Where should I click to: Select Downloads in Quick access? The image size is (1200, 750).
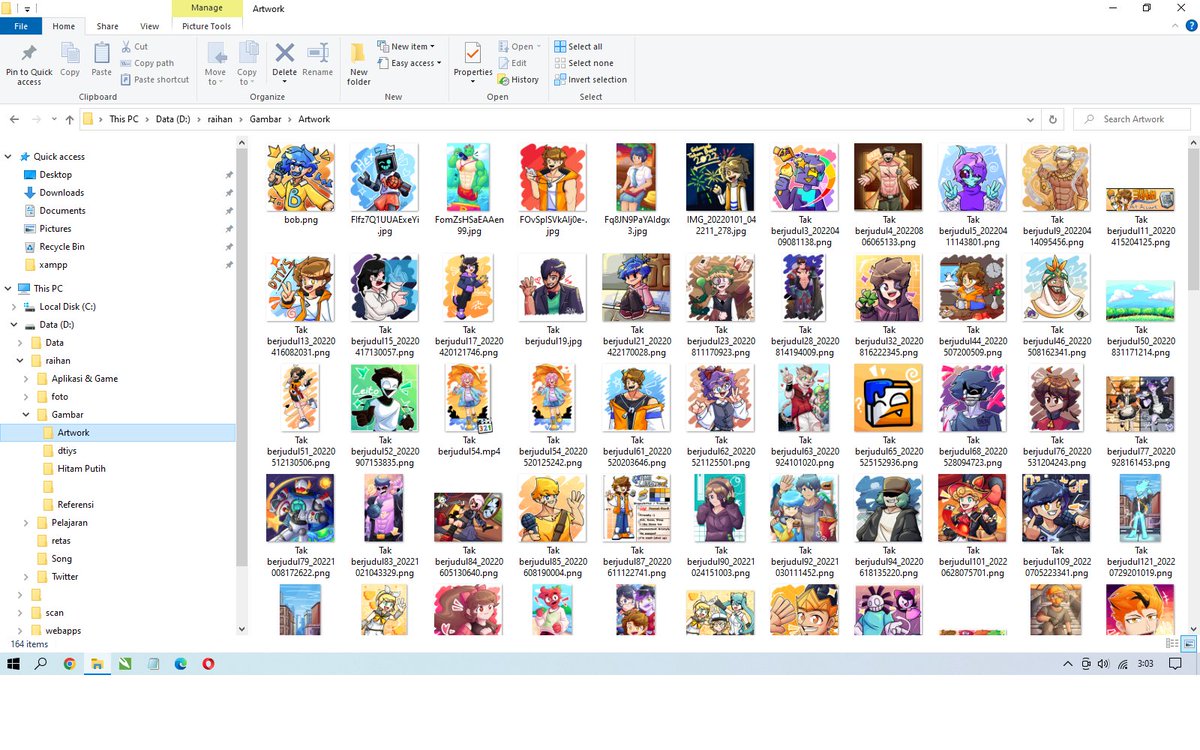click(61, 193)
